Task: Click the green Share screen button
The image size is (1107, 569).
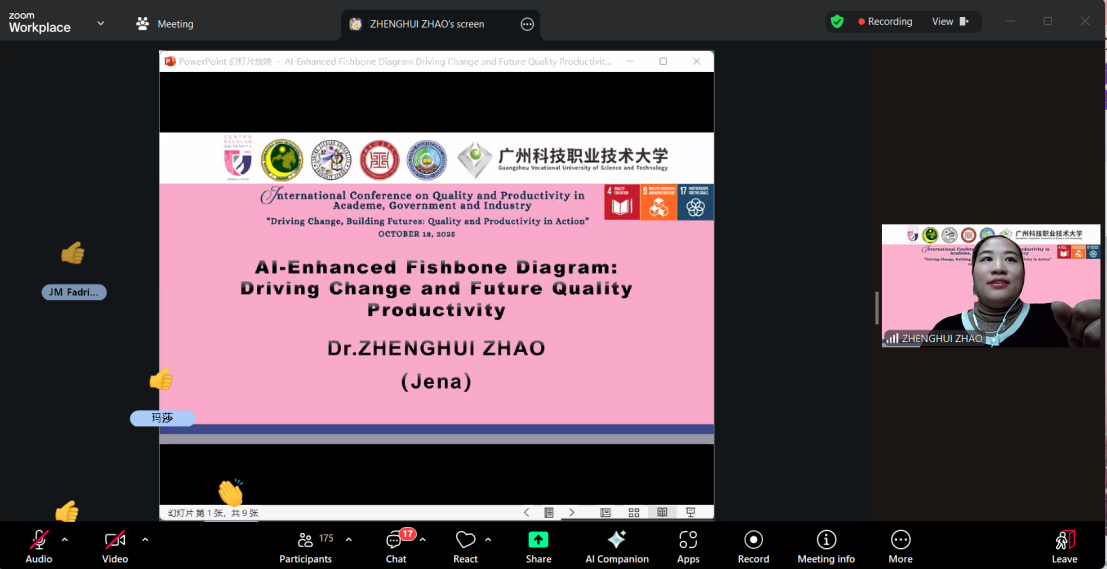Action: [538, 541]
